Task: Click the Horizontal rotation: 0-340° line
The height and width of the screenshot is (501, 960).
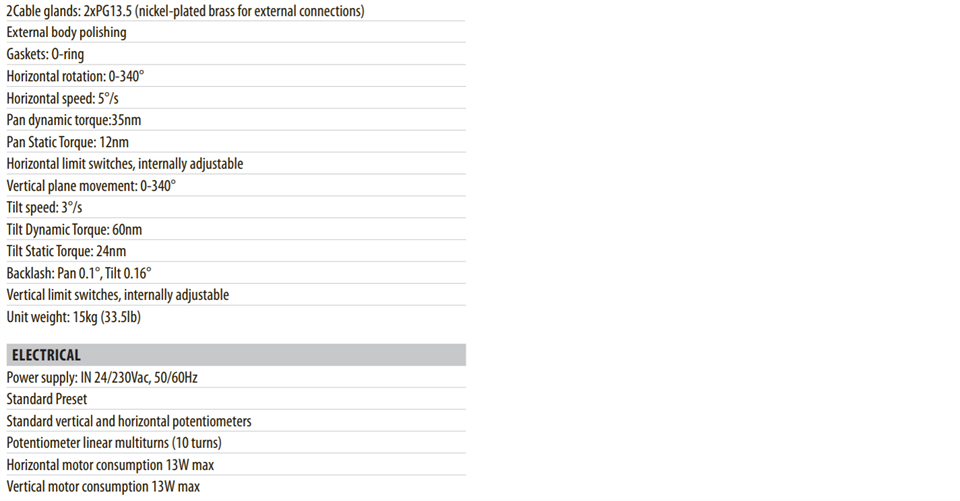Action: [76, 76]
